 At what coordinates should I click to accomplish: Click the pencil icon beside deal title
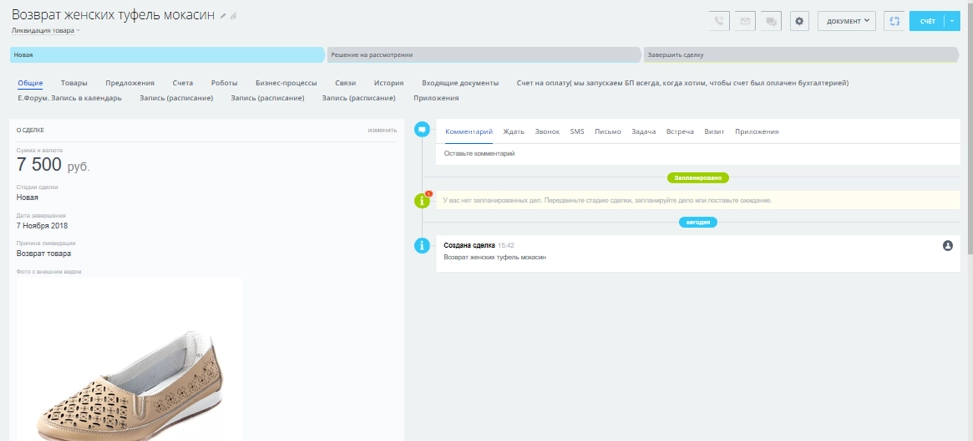pos(223,17)
